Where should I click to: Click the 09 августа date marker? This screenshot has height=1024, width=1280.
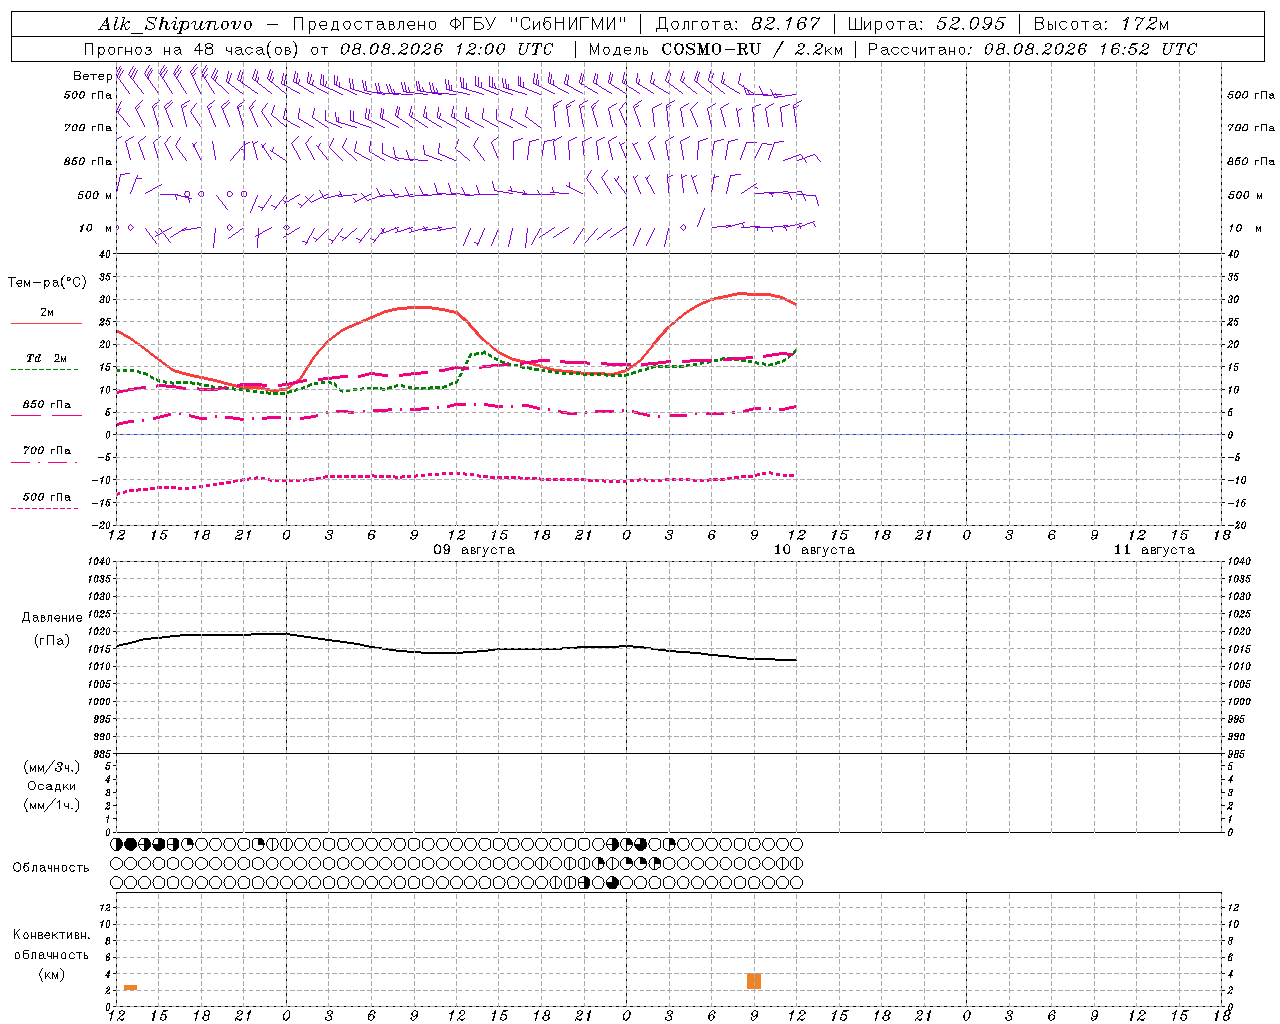474,550
